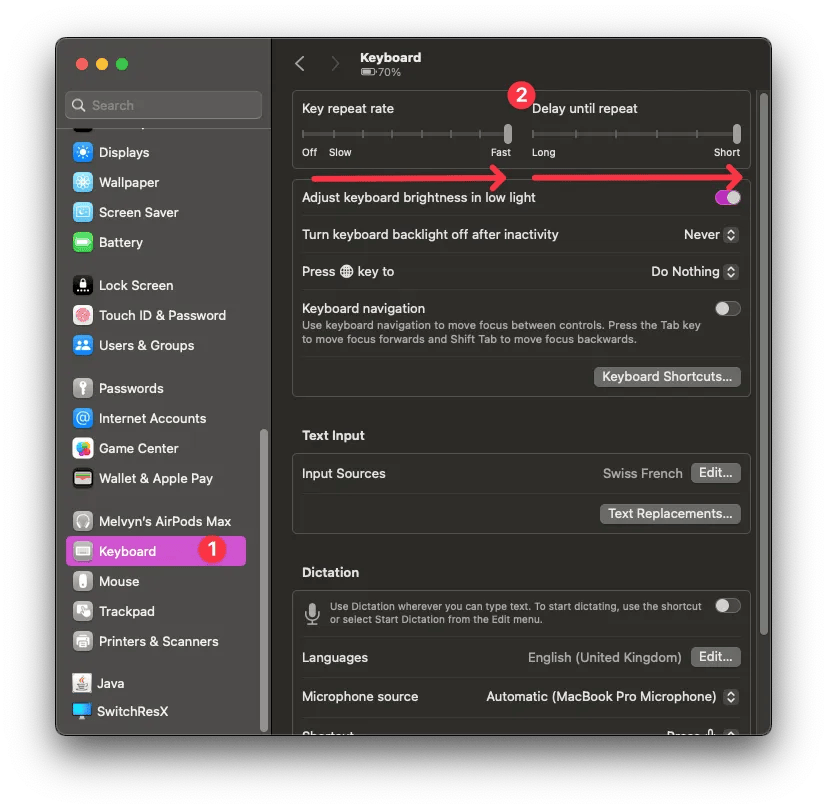Go to Printers & Scanners in sidebar

(158, 641)
